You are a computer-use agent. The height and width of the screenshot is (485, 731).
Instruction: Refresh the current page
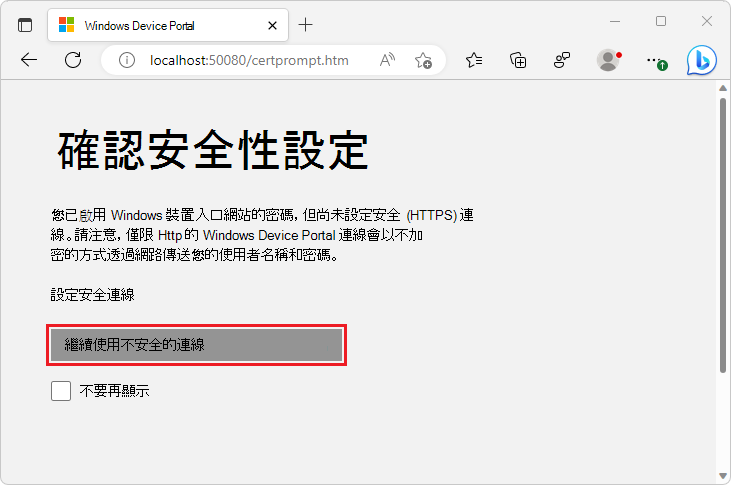tap(73, 60)
